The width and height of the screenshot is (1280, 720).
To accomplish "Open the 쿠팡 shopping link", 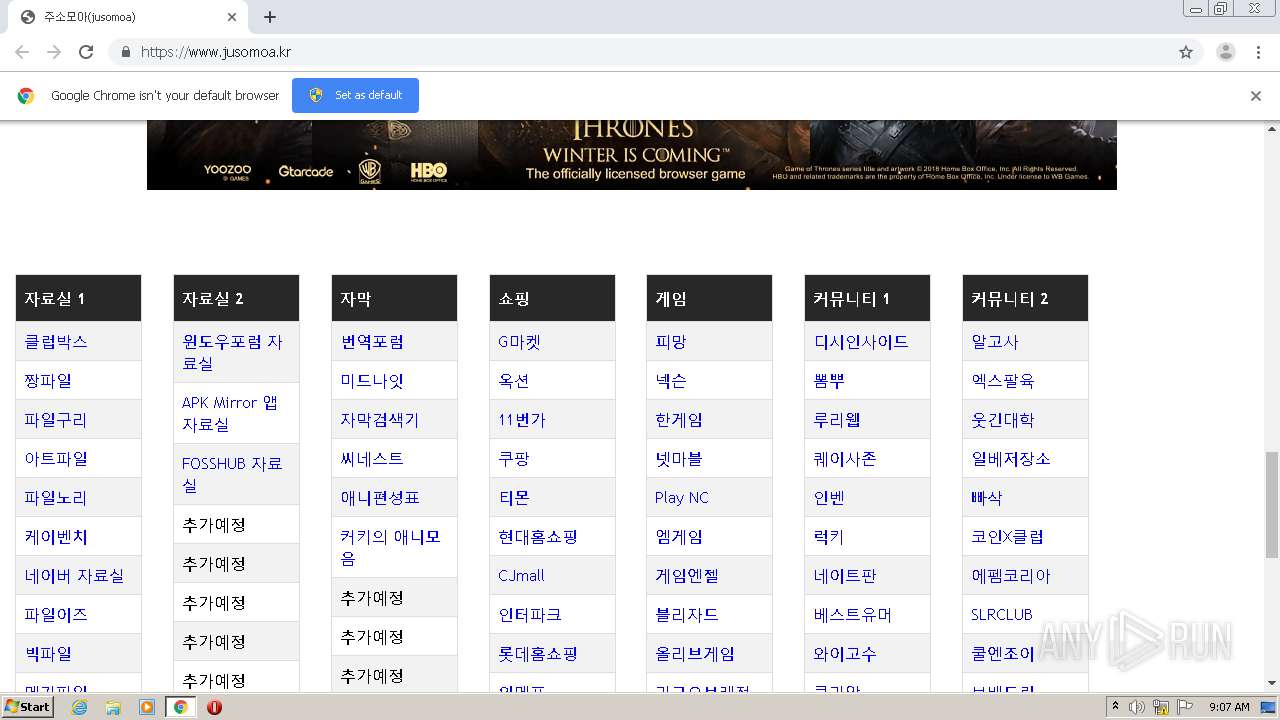I will click(514, 459).
